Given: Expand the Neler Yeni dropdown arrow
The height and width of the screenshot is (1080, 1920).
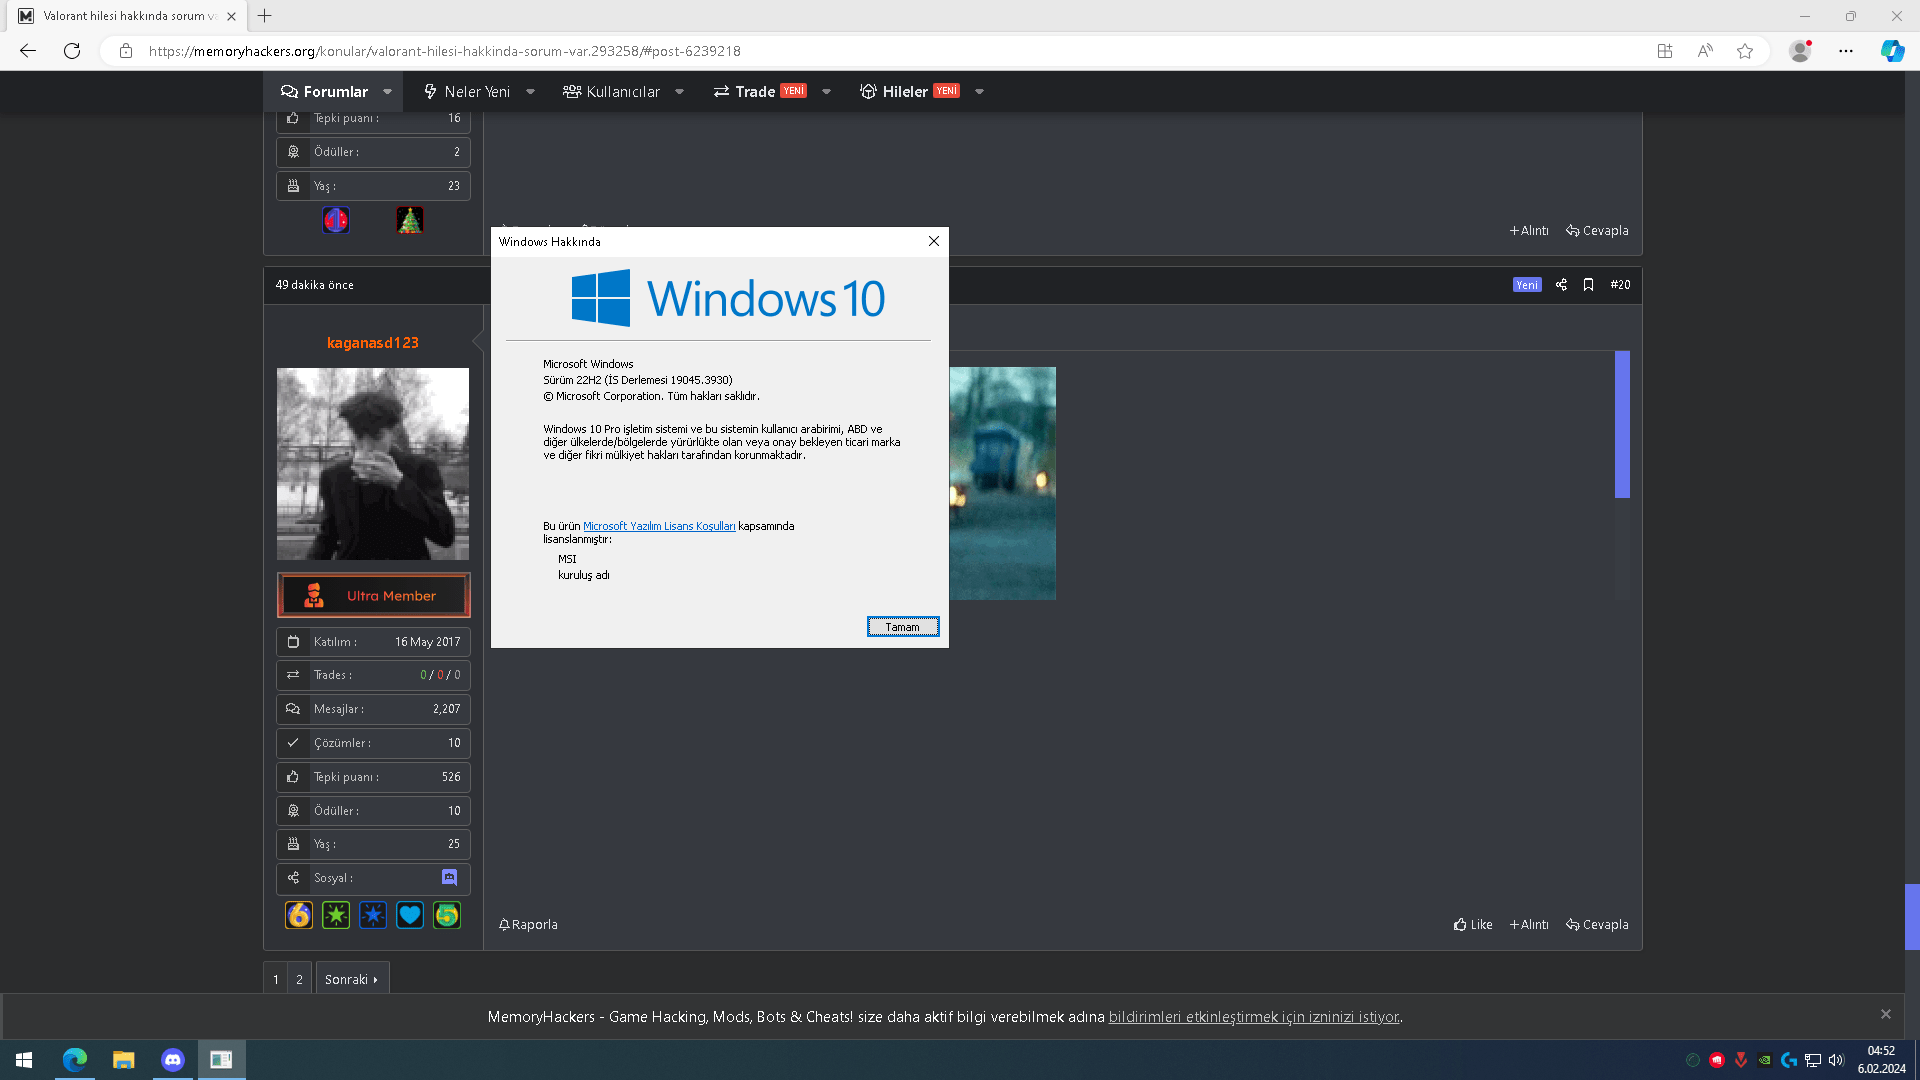Looking at the screenshot, I should tap(531, 91).
